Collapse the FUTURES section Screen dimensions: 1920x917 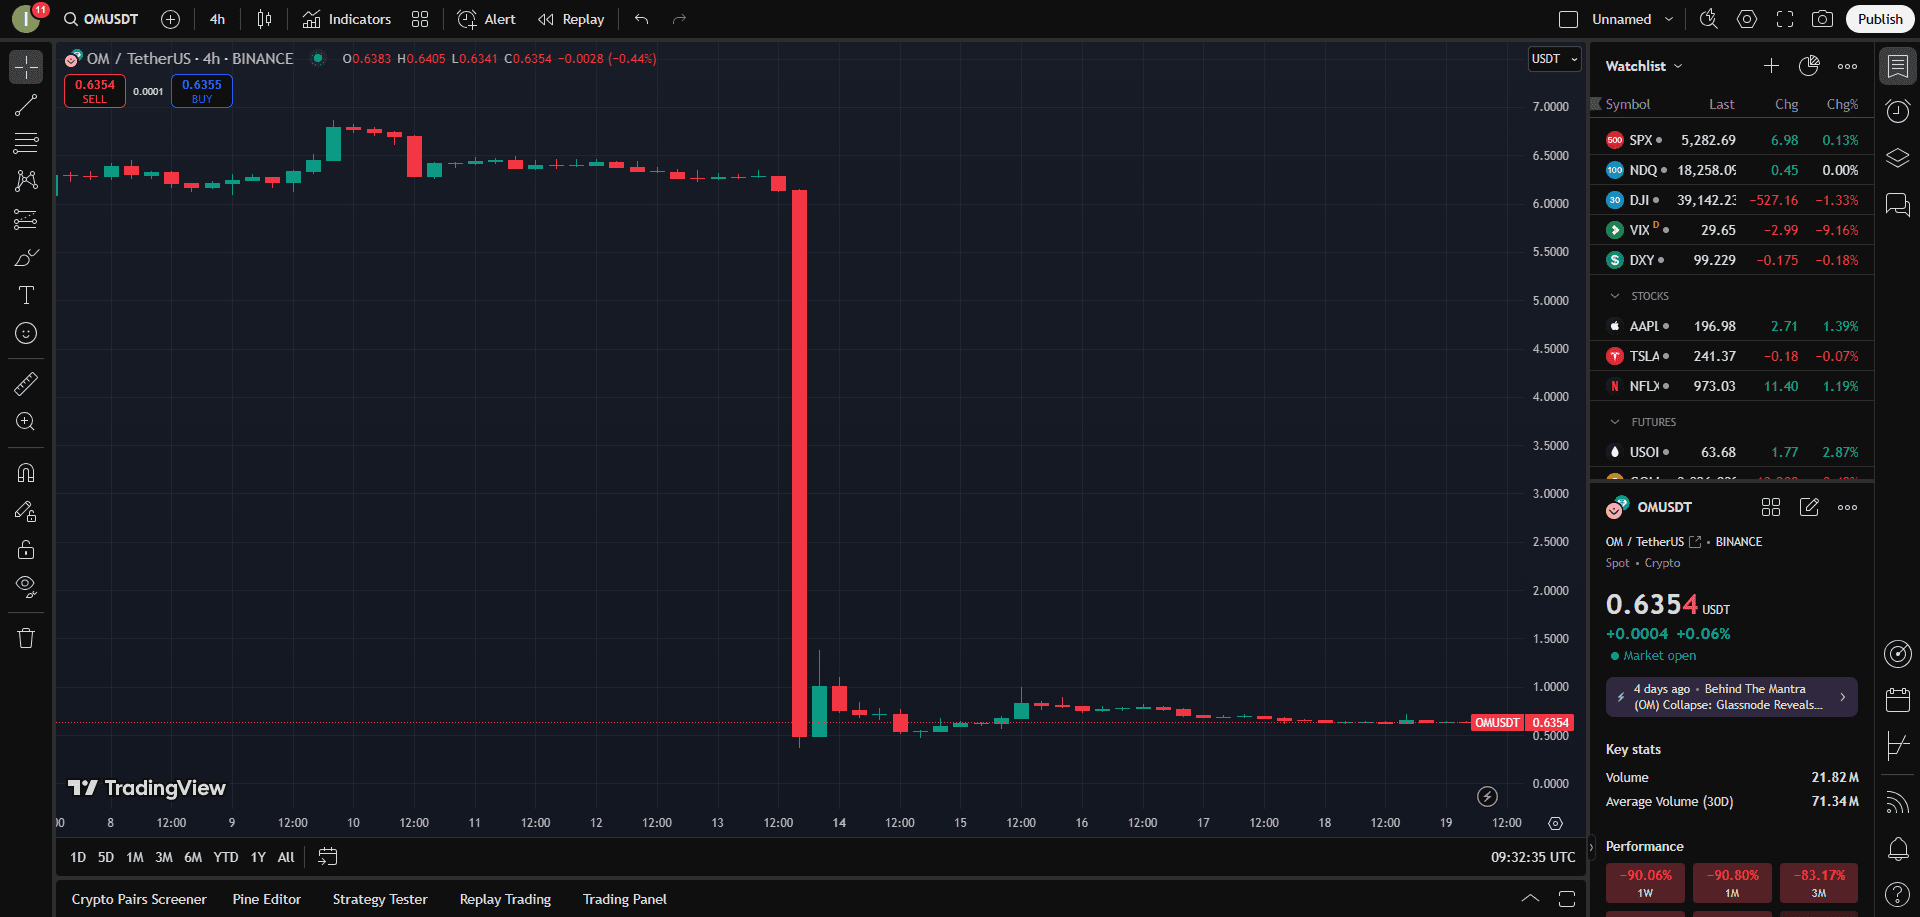[x=1614, y=422]
